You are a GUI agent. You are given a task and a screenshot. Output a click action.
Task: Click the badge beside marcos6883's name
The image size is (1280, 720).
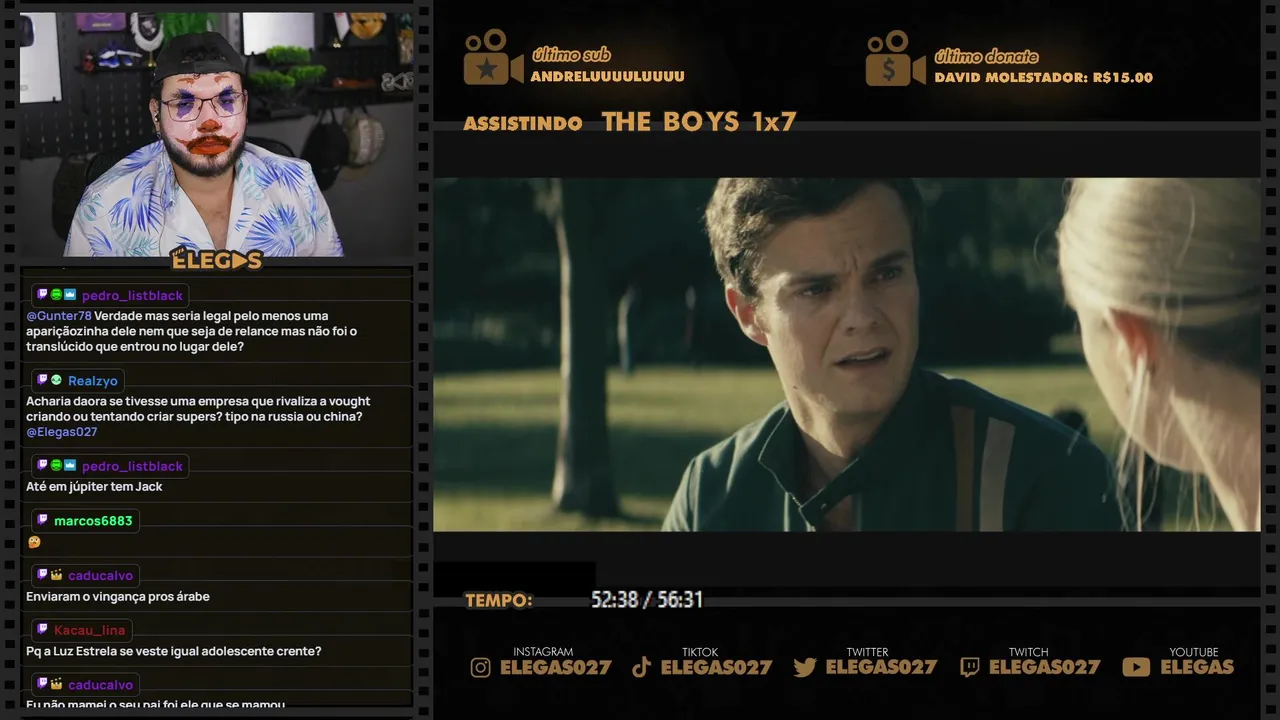(x=42, y=521)
